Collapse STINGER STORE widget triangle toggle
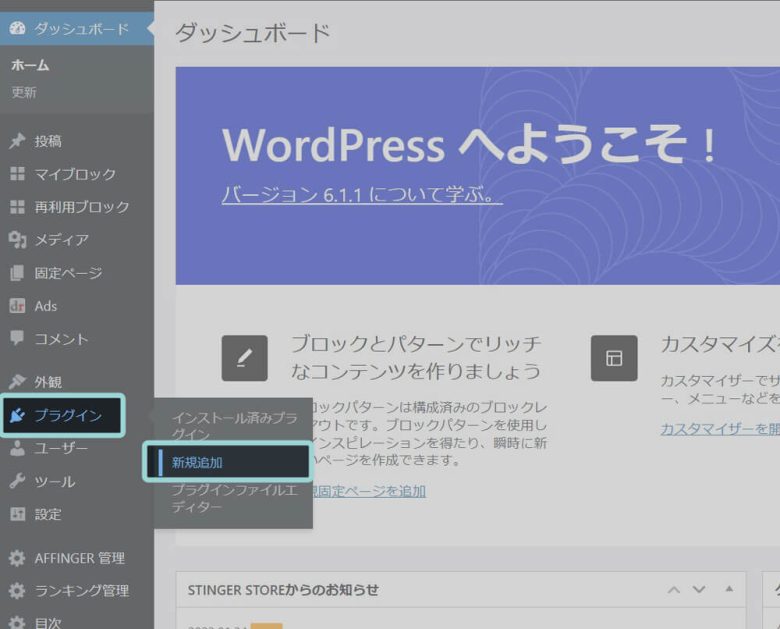 pos(729,590)
